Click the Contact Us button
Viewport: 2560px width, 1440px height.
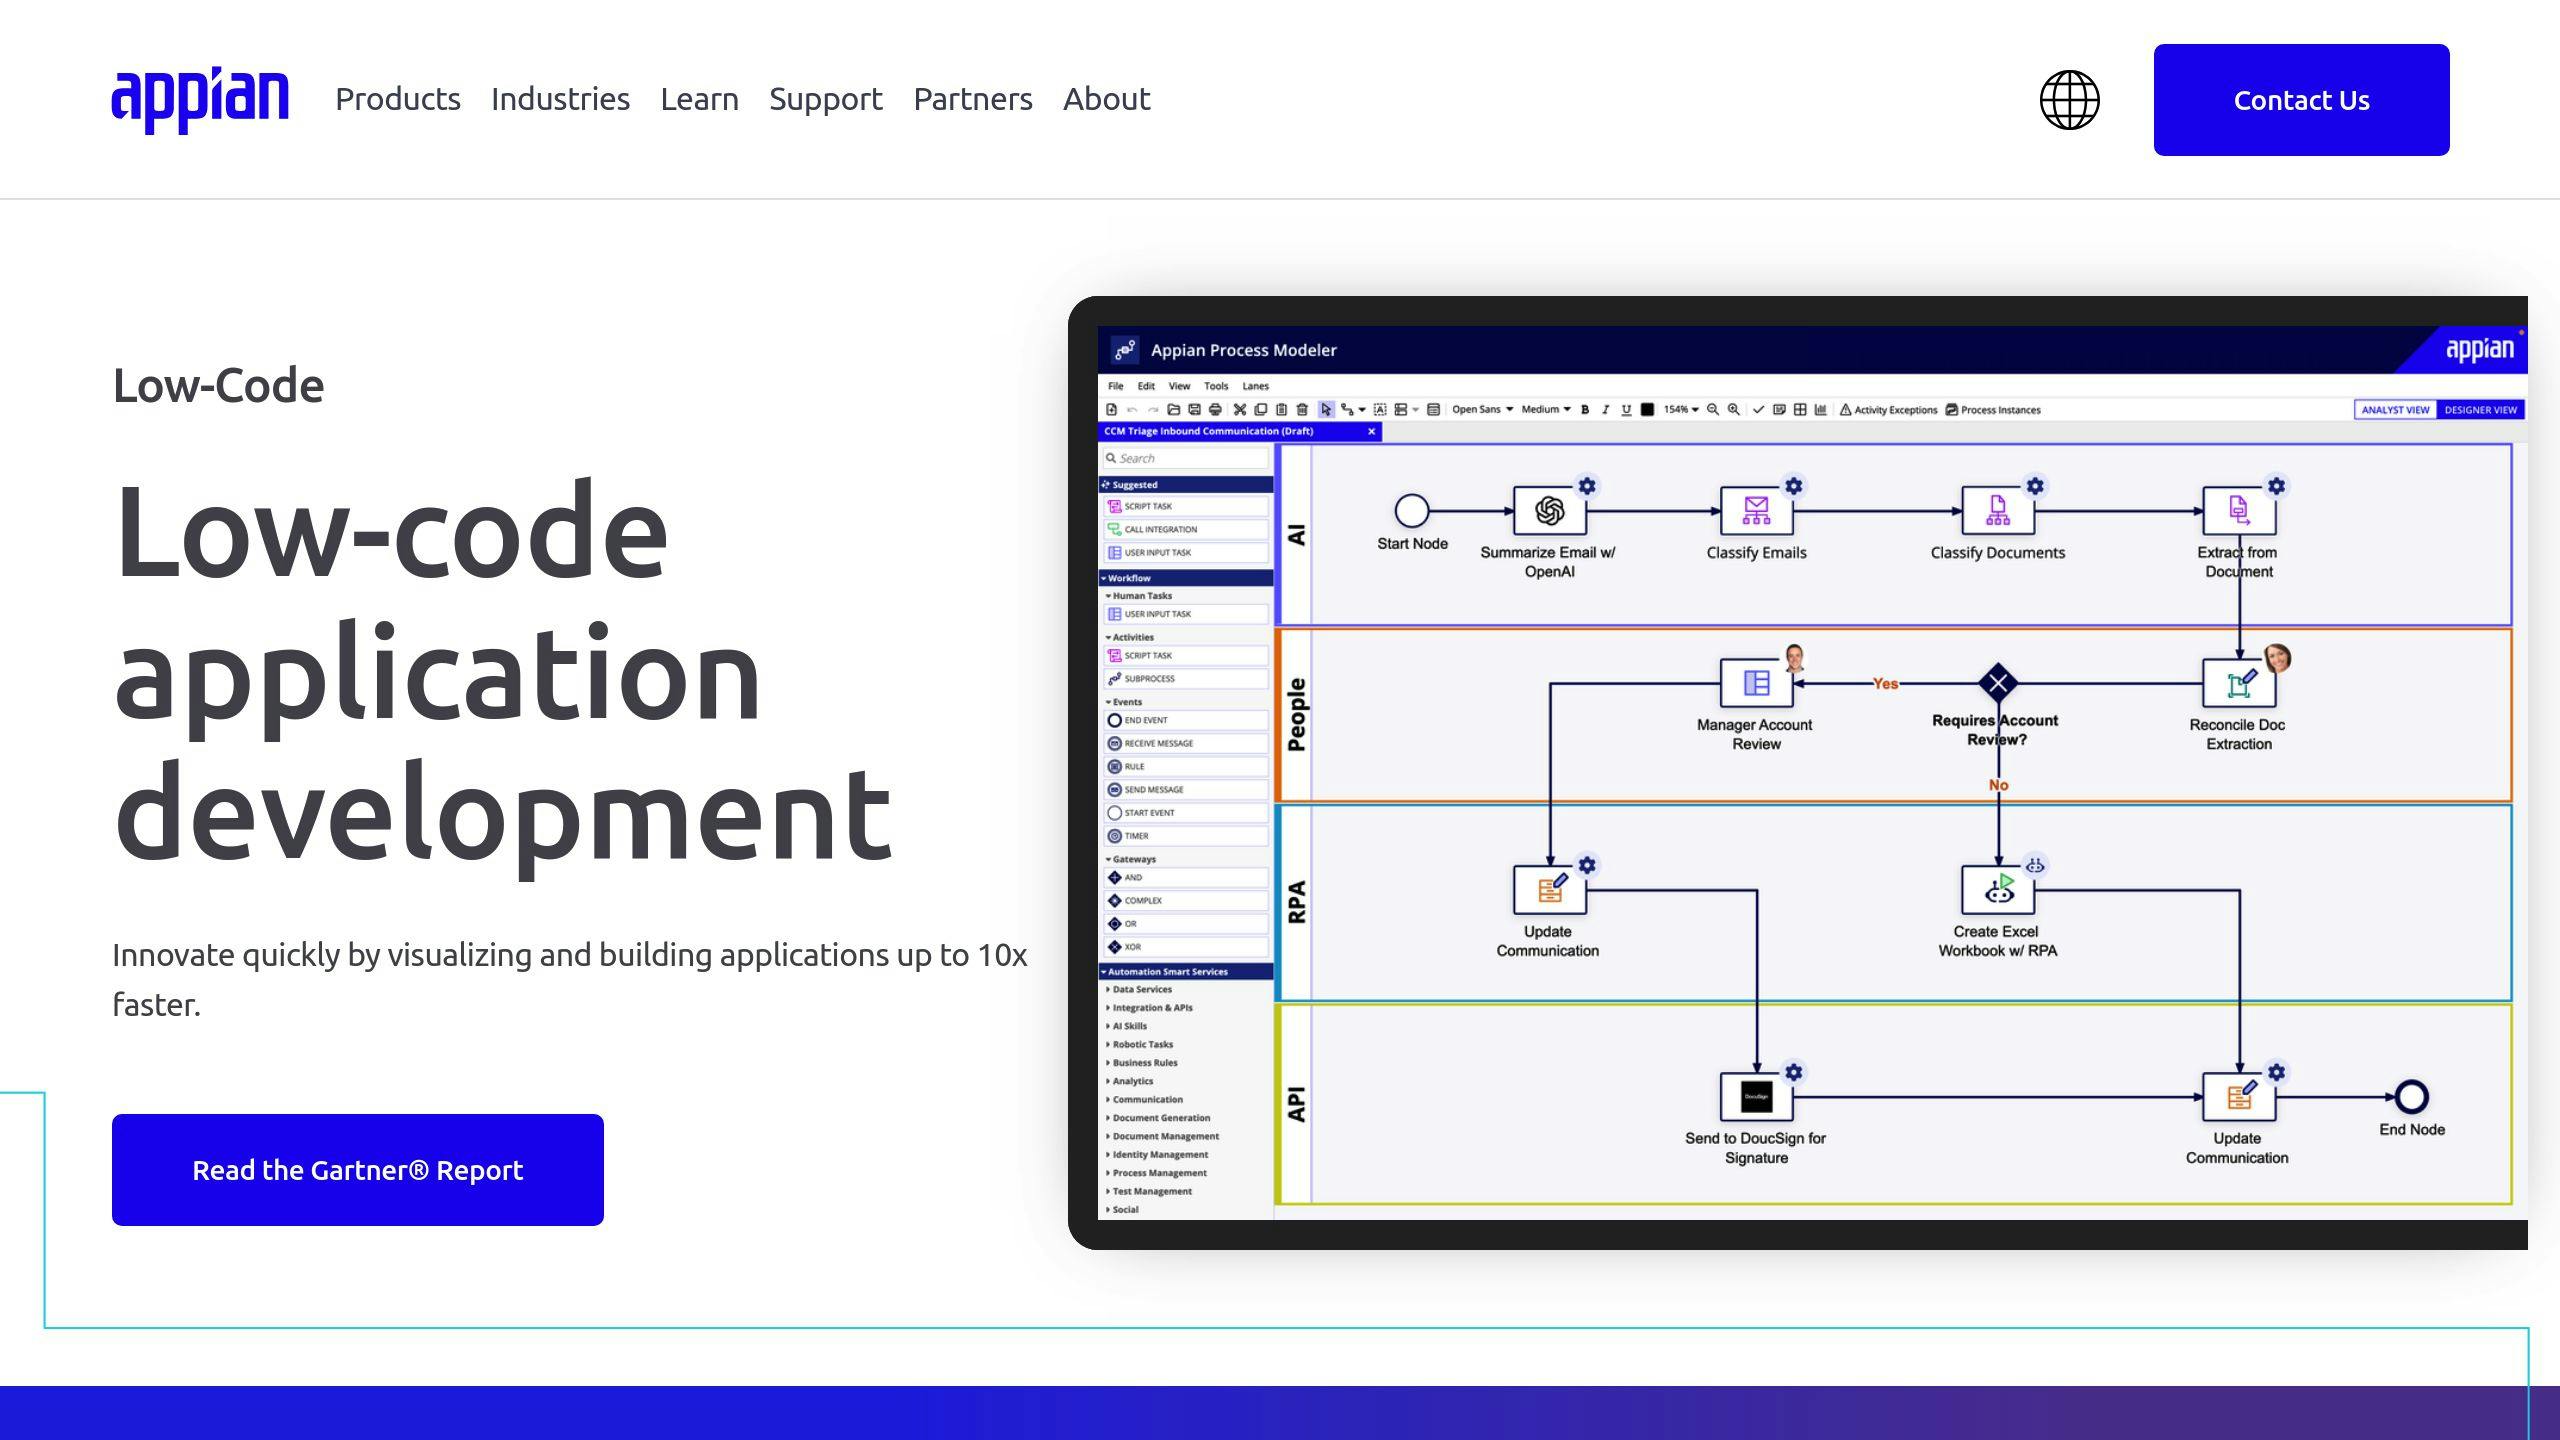coord(2301,100)
